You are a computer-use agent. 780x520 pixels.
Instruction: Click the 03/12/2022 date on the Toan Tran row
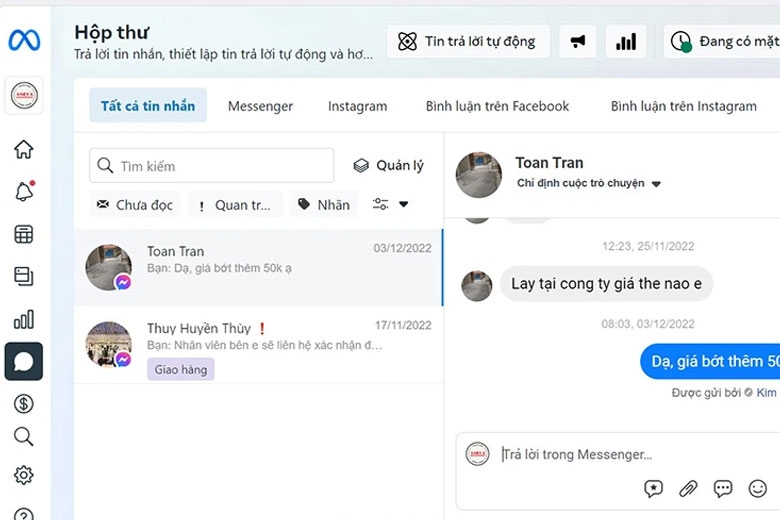point(402,248)
